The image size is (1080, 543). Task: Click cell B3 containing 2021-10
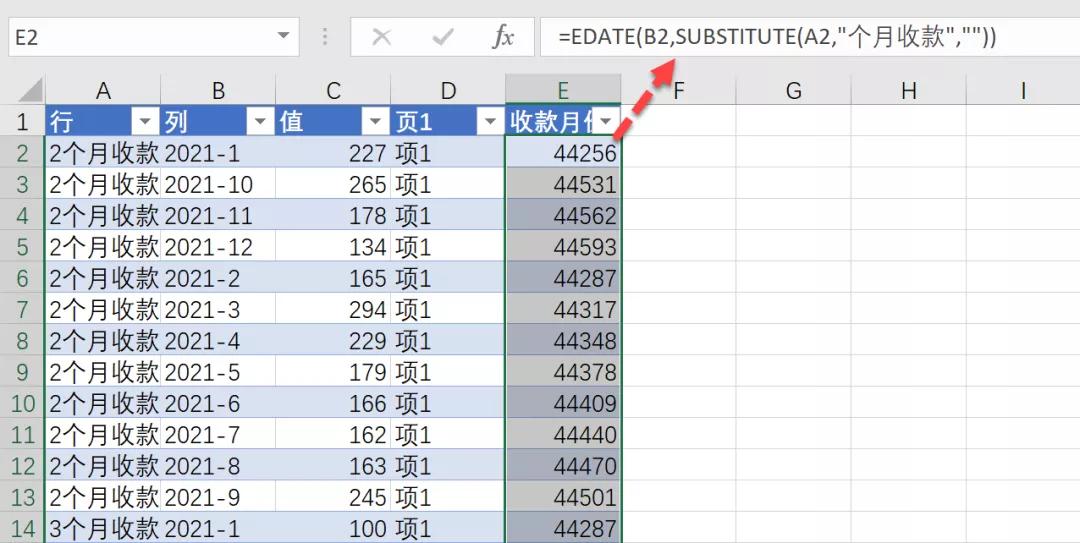[218, 185]
